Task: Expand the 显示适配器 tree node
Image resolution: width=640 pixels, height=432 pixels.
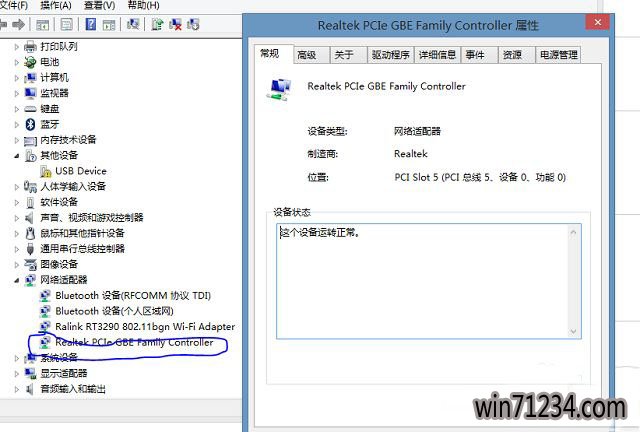Action: click(16, 373)
